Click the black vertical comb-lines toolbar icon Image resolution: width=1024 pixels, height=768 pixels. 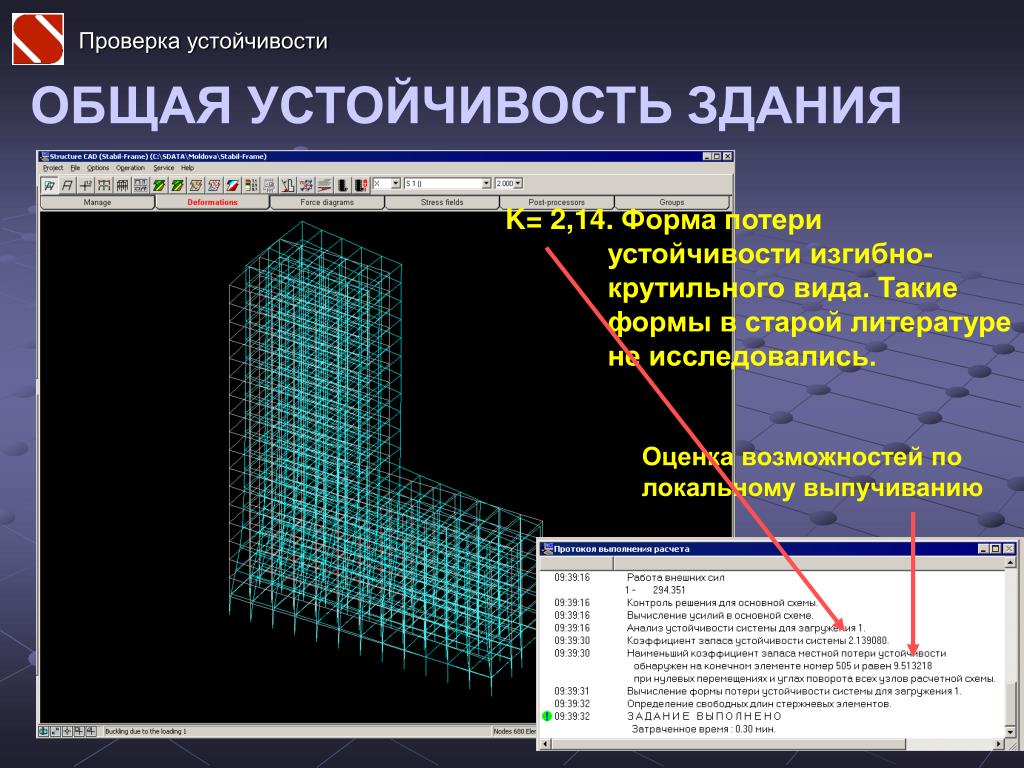[122, 185]
